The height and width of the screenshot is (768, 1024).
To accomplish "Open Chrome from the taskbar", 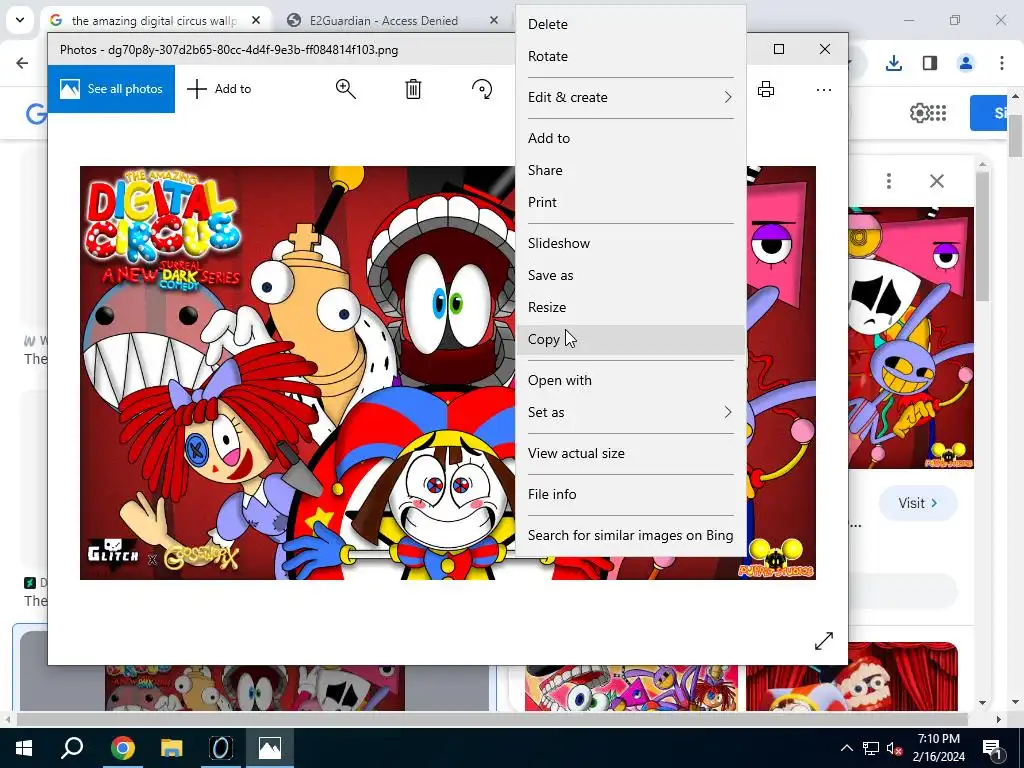I will [122, 748].
